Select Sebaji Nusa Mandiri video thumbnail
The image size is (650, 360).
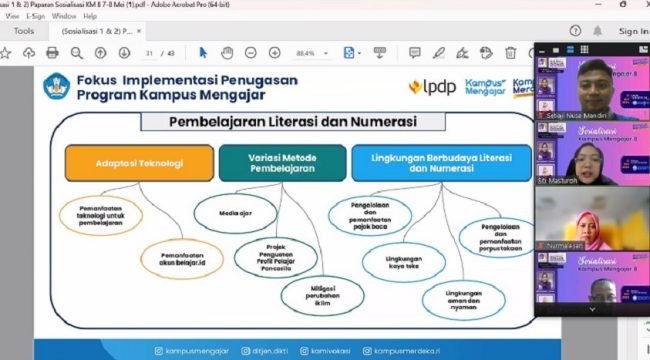click(x=593, y=88)
